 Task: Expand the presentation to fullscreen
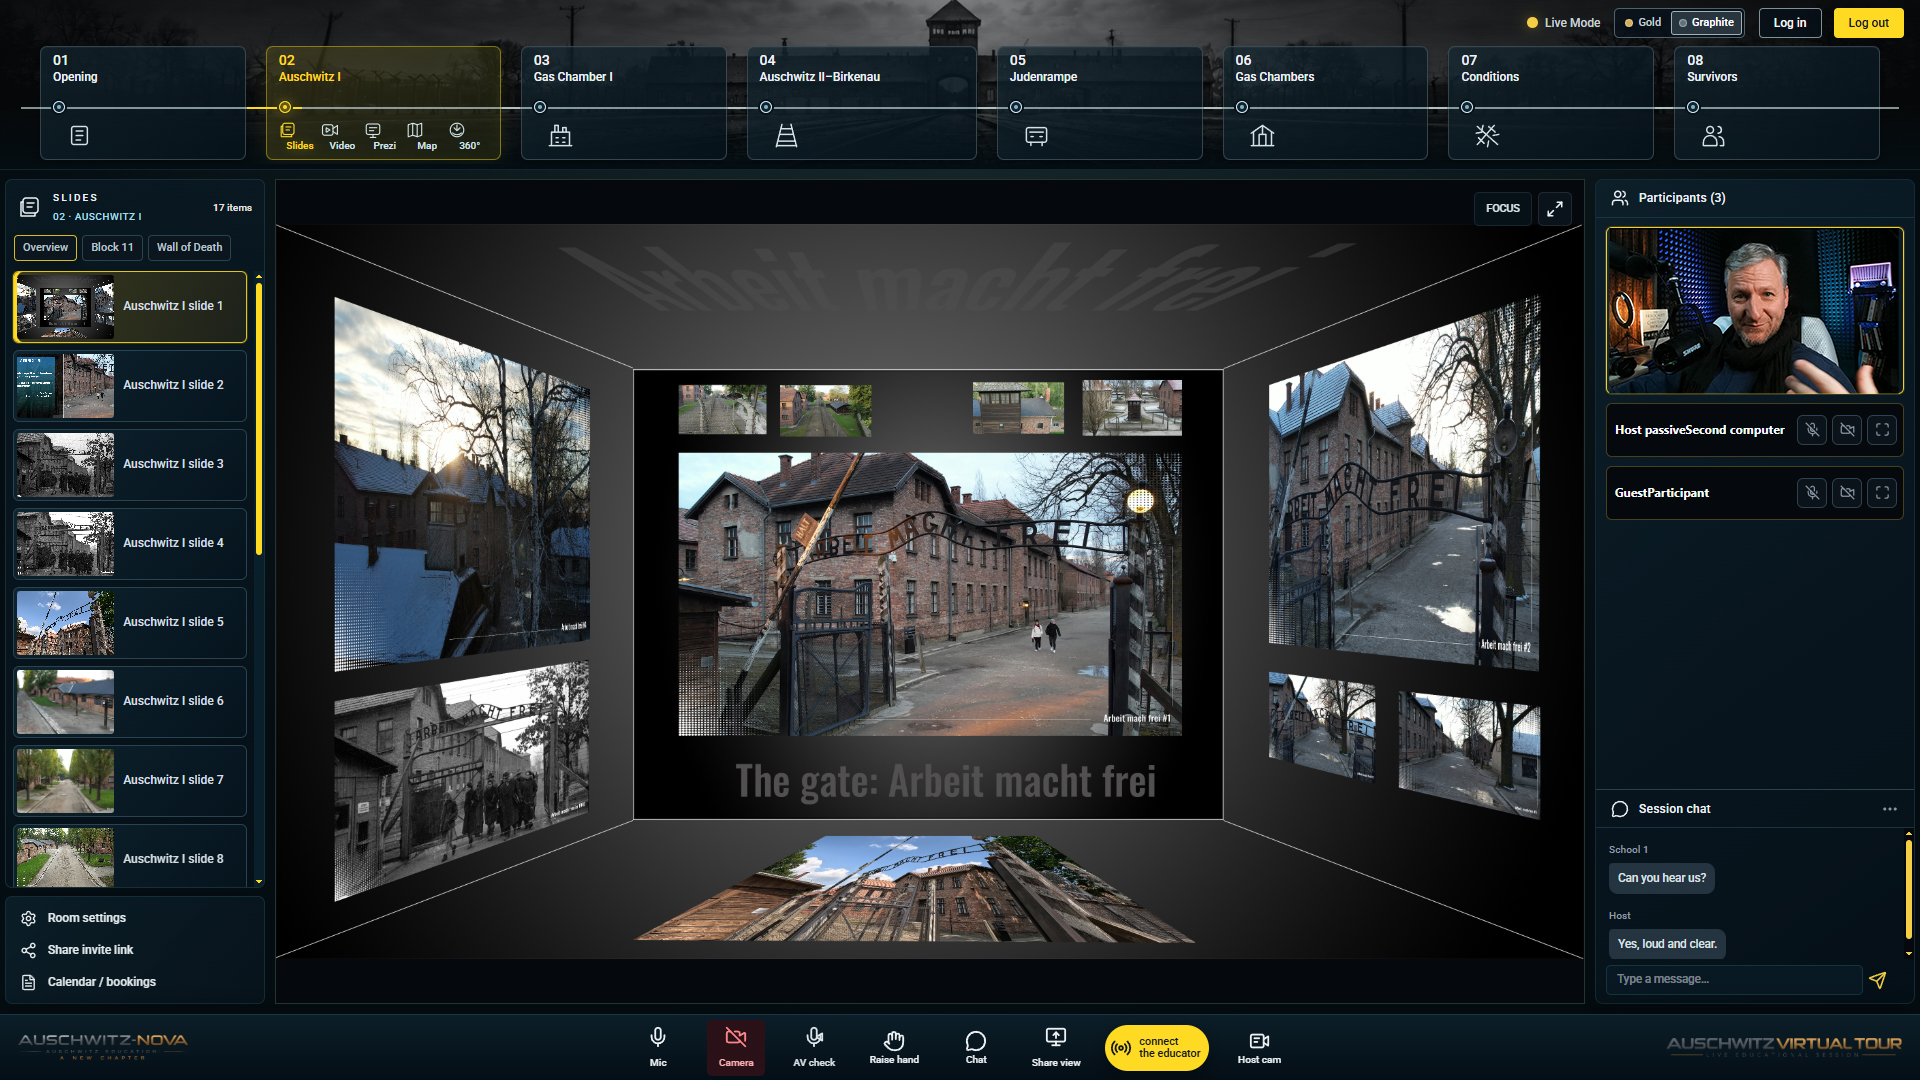tap(1555, 208)
